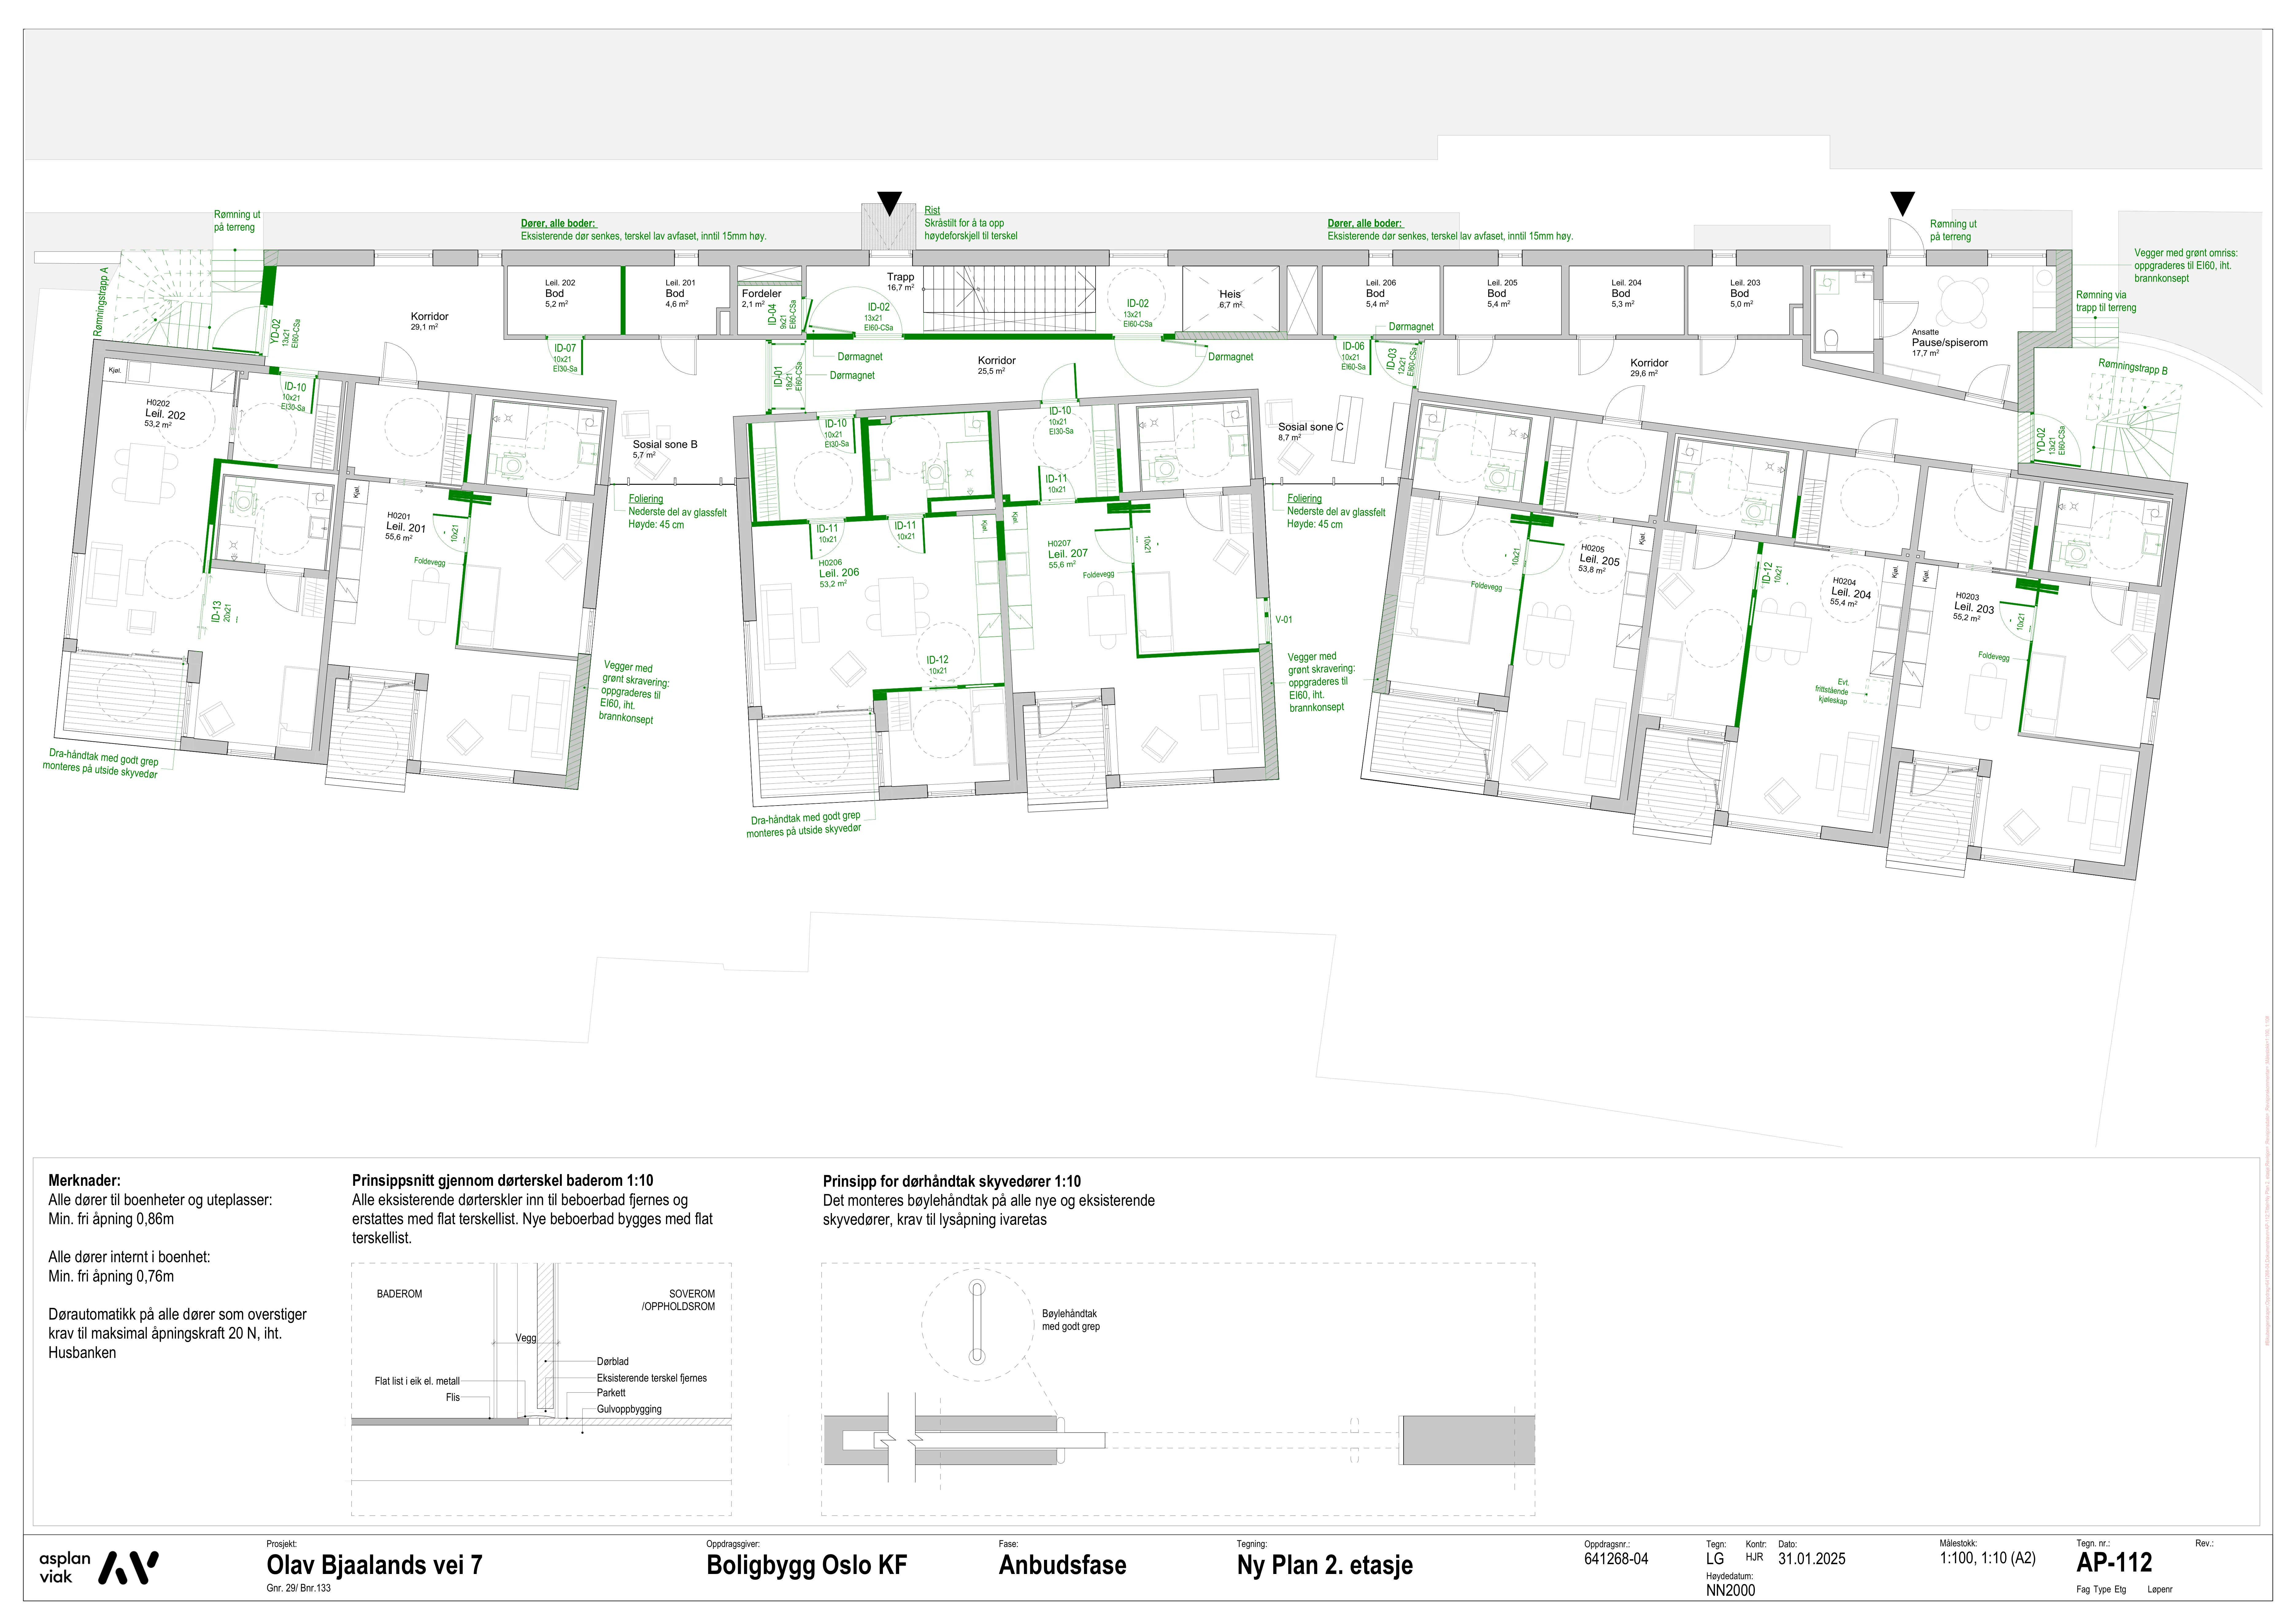Viewport: 2296px width, 1624px height.
Task: Select the scale text "1:100, 1:10 (A2)"
Action: point(1988,1558)
